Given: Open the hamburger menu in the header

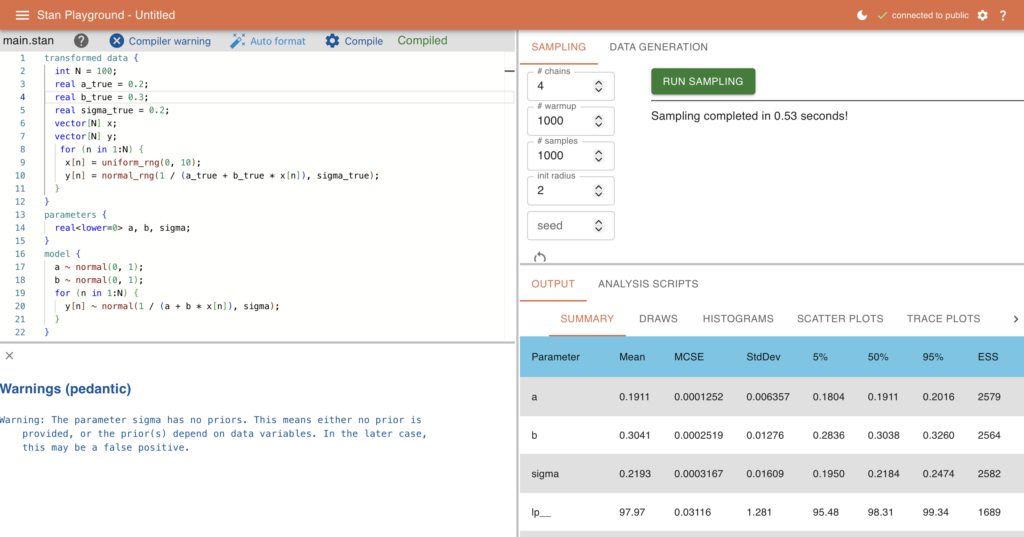Looking at the screenshot, I should pos(22,15).
